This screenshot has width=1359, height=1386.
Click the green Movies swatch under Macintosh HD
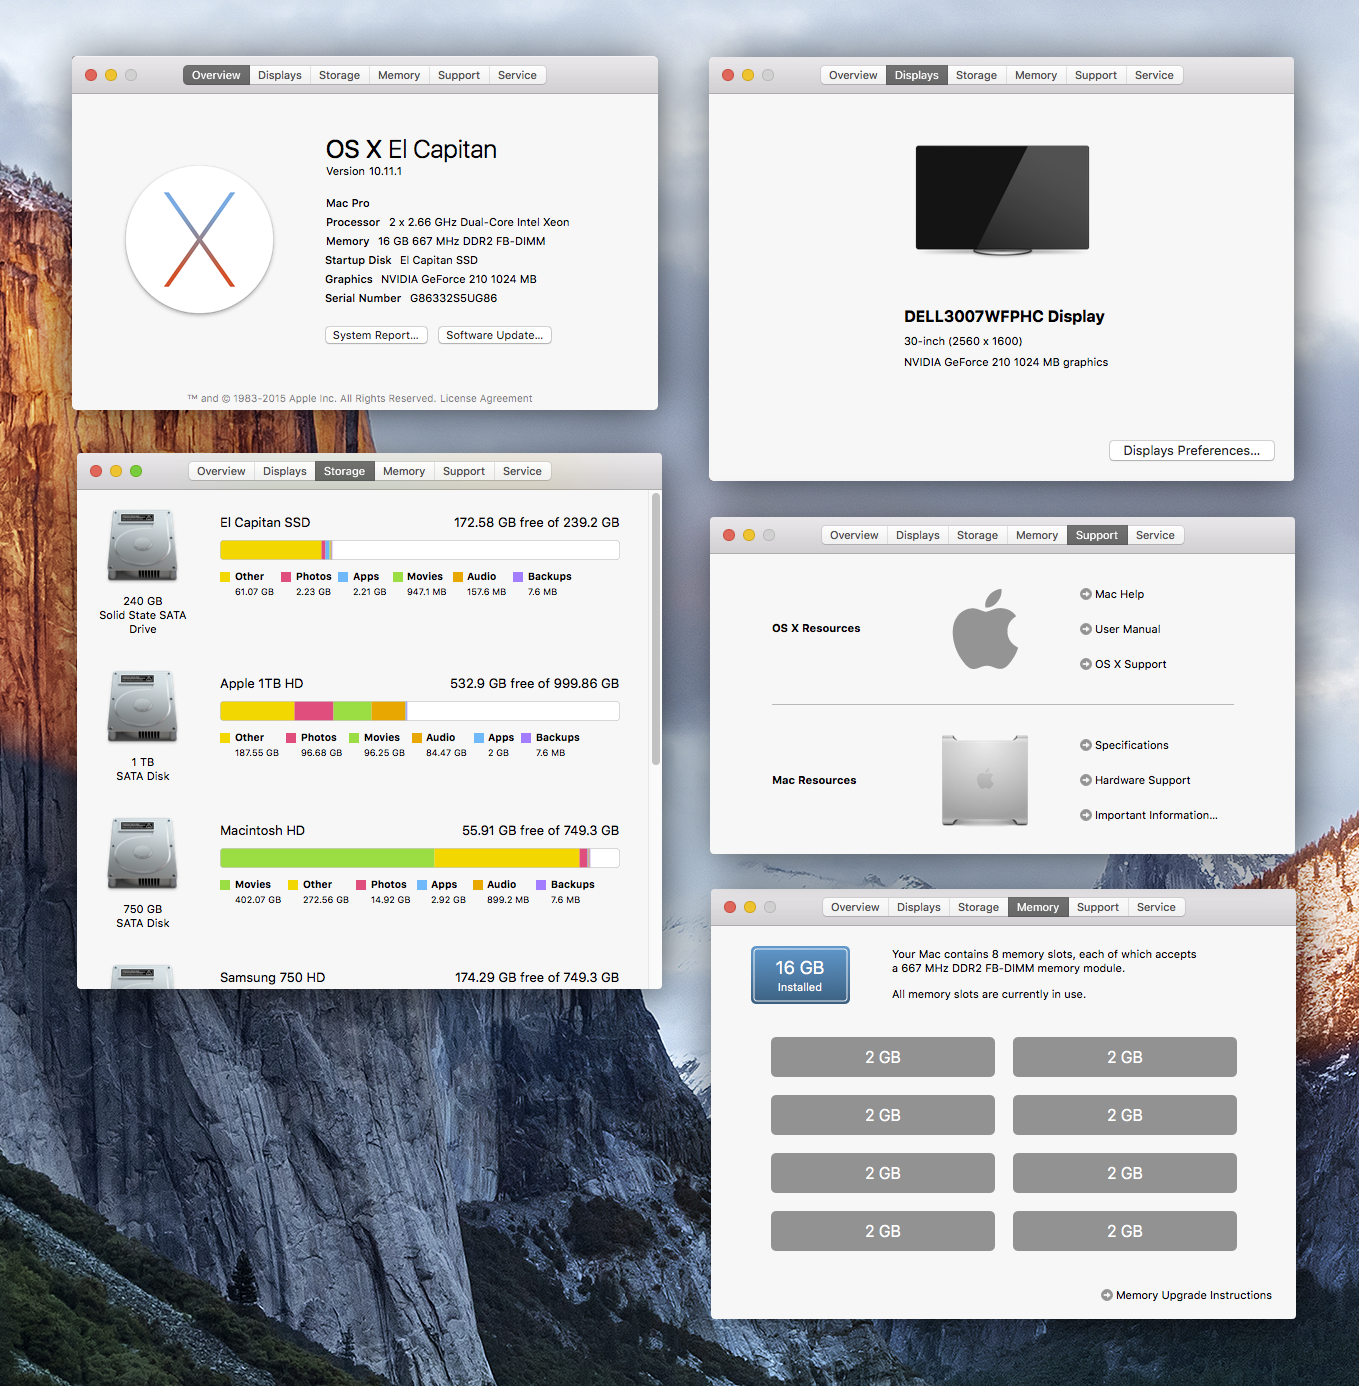(225, 885)
